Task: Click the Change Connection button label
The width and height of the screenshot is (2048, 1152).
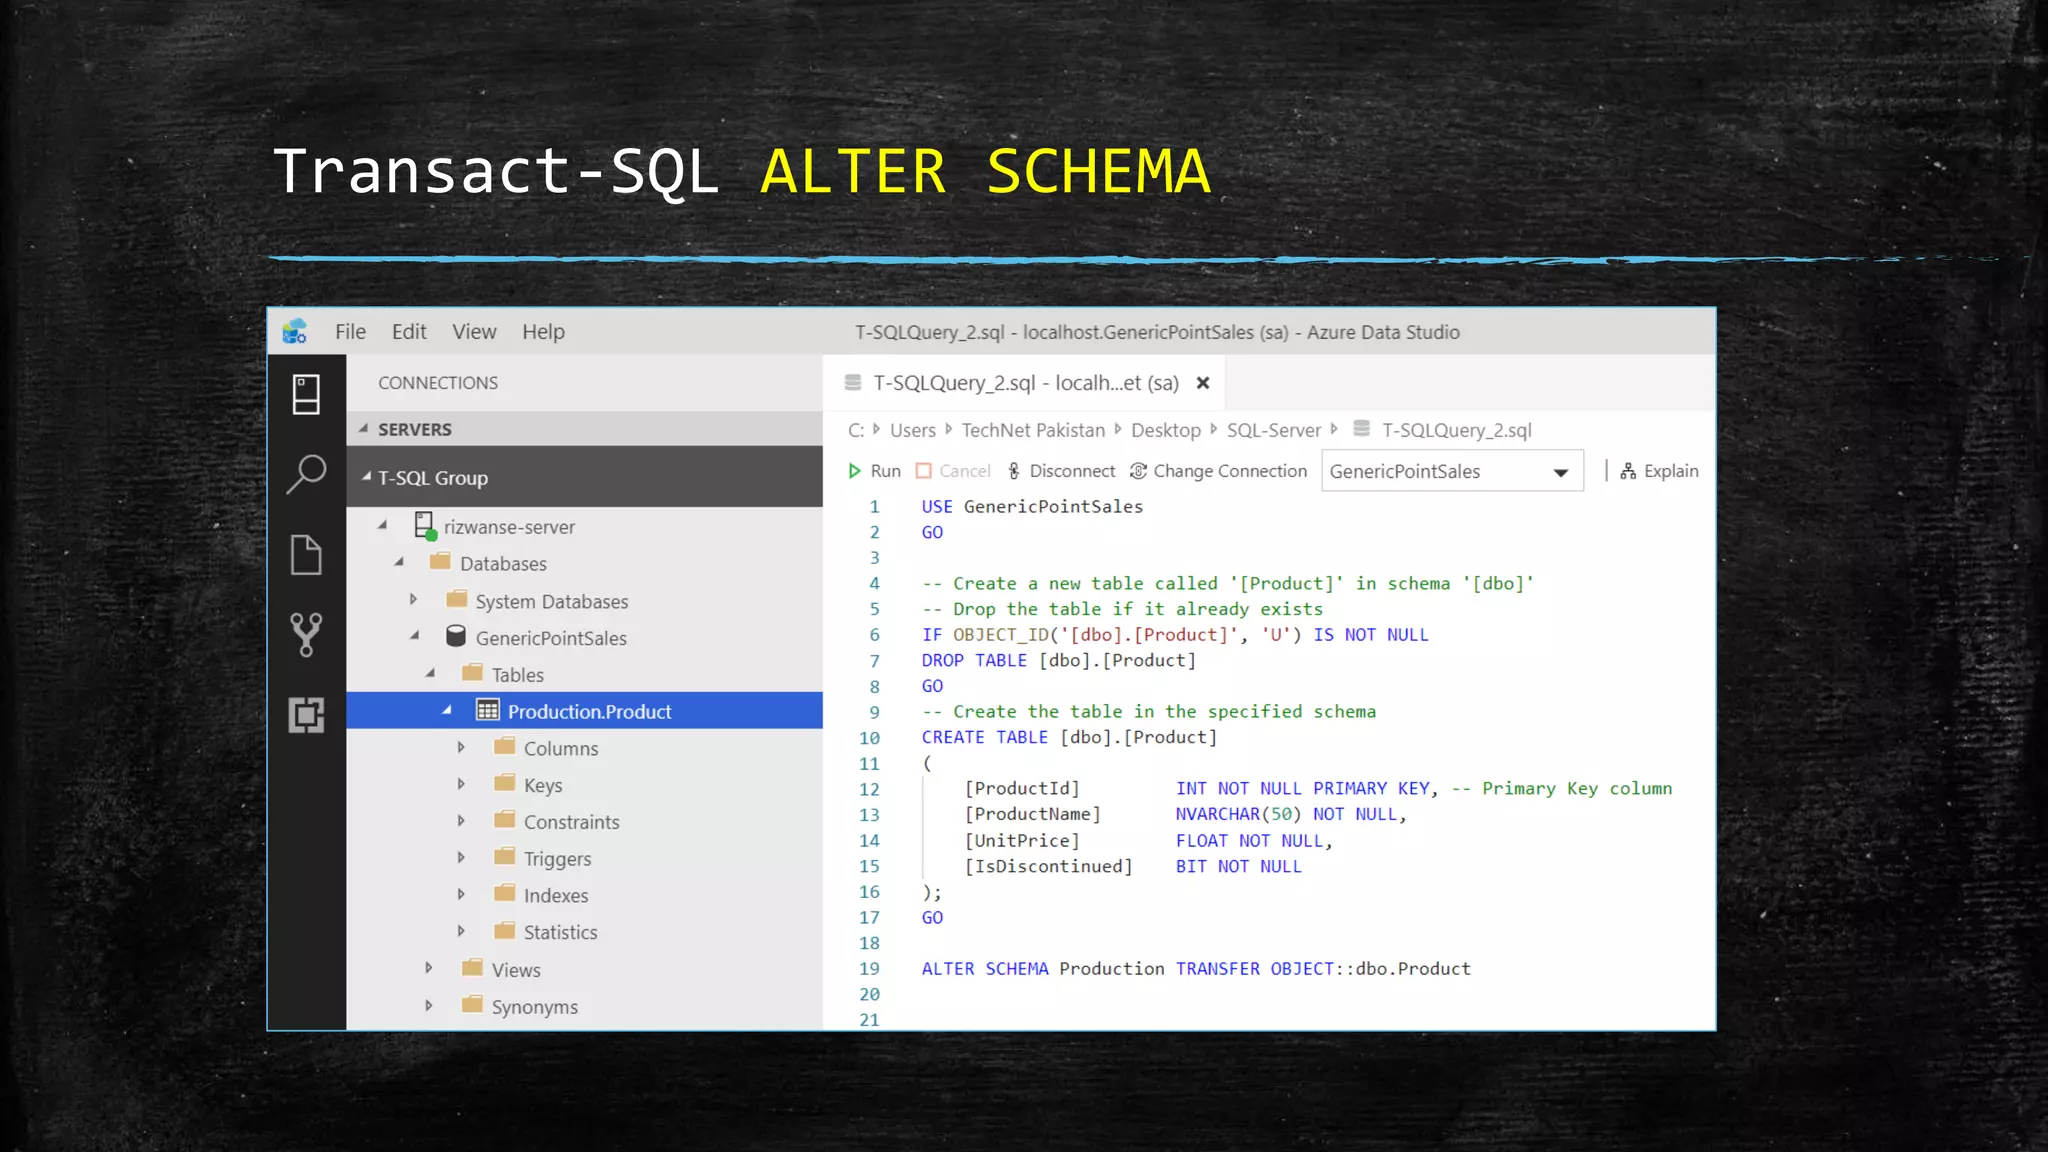Action: pyautogui.click(x=1230, y=471)
